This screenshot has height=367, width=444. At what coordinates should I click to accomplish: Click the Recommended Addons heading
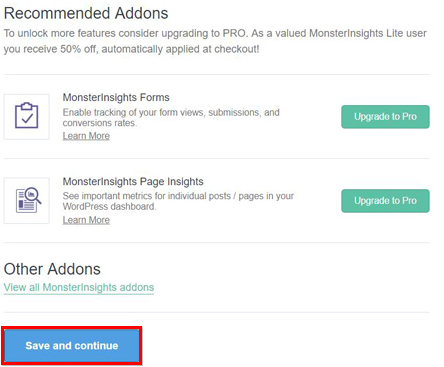(86, 13)
